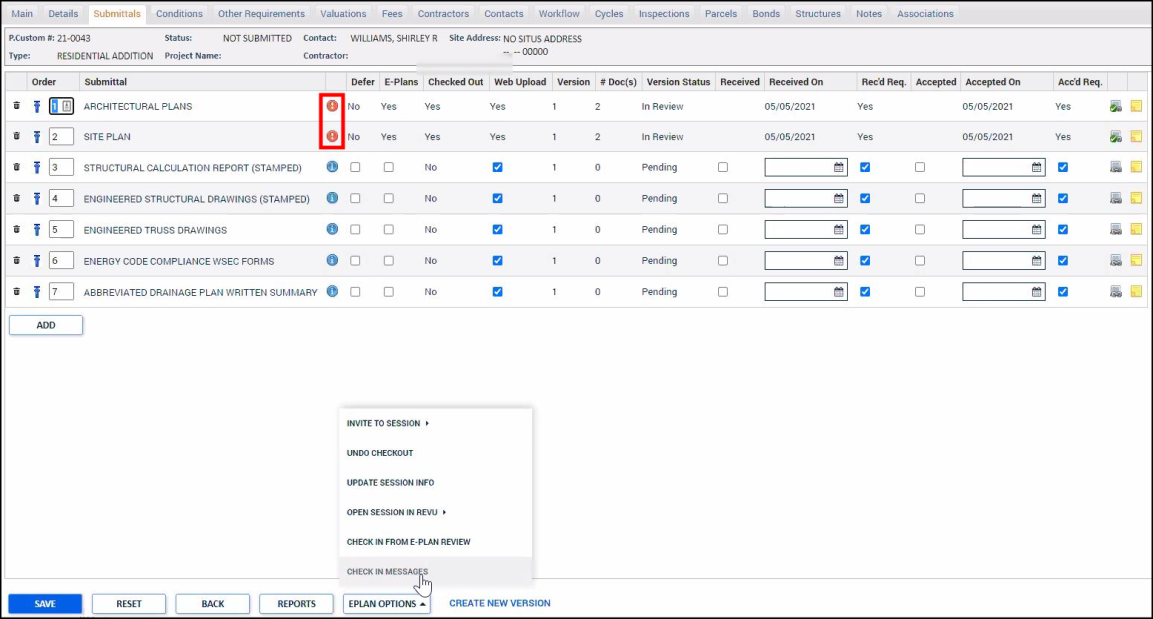Click the Received On date field for ENGINEERED TRUSS DRAWINGS
Screen dimensions: 1153x619
(800, 229)
